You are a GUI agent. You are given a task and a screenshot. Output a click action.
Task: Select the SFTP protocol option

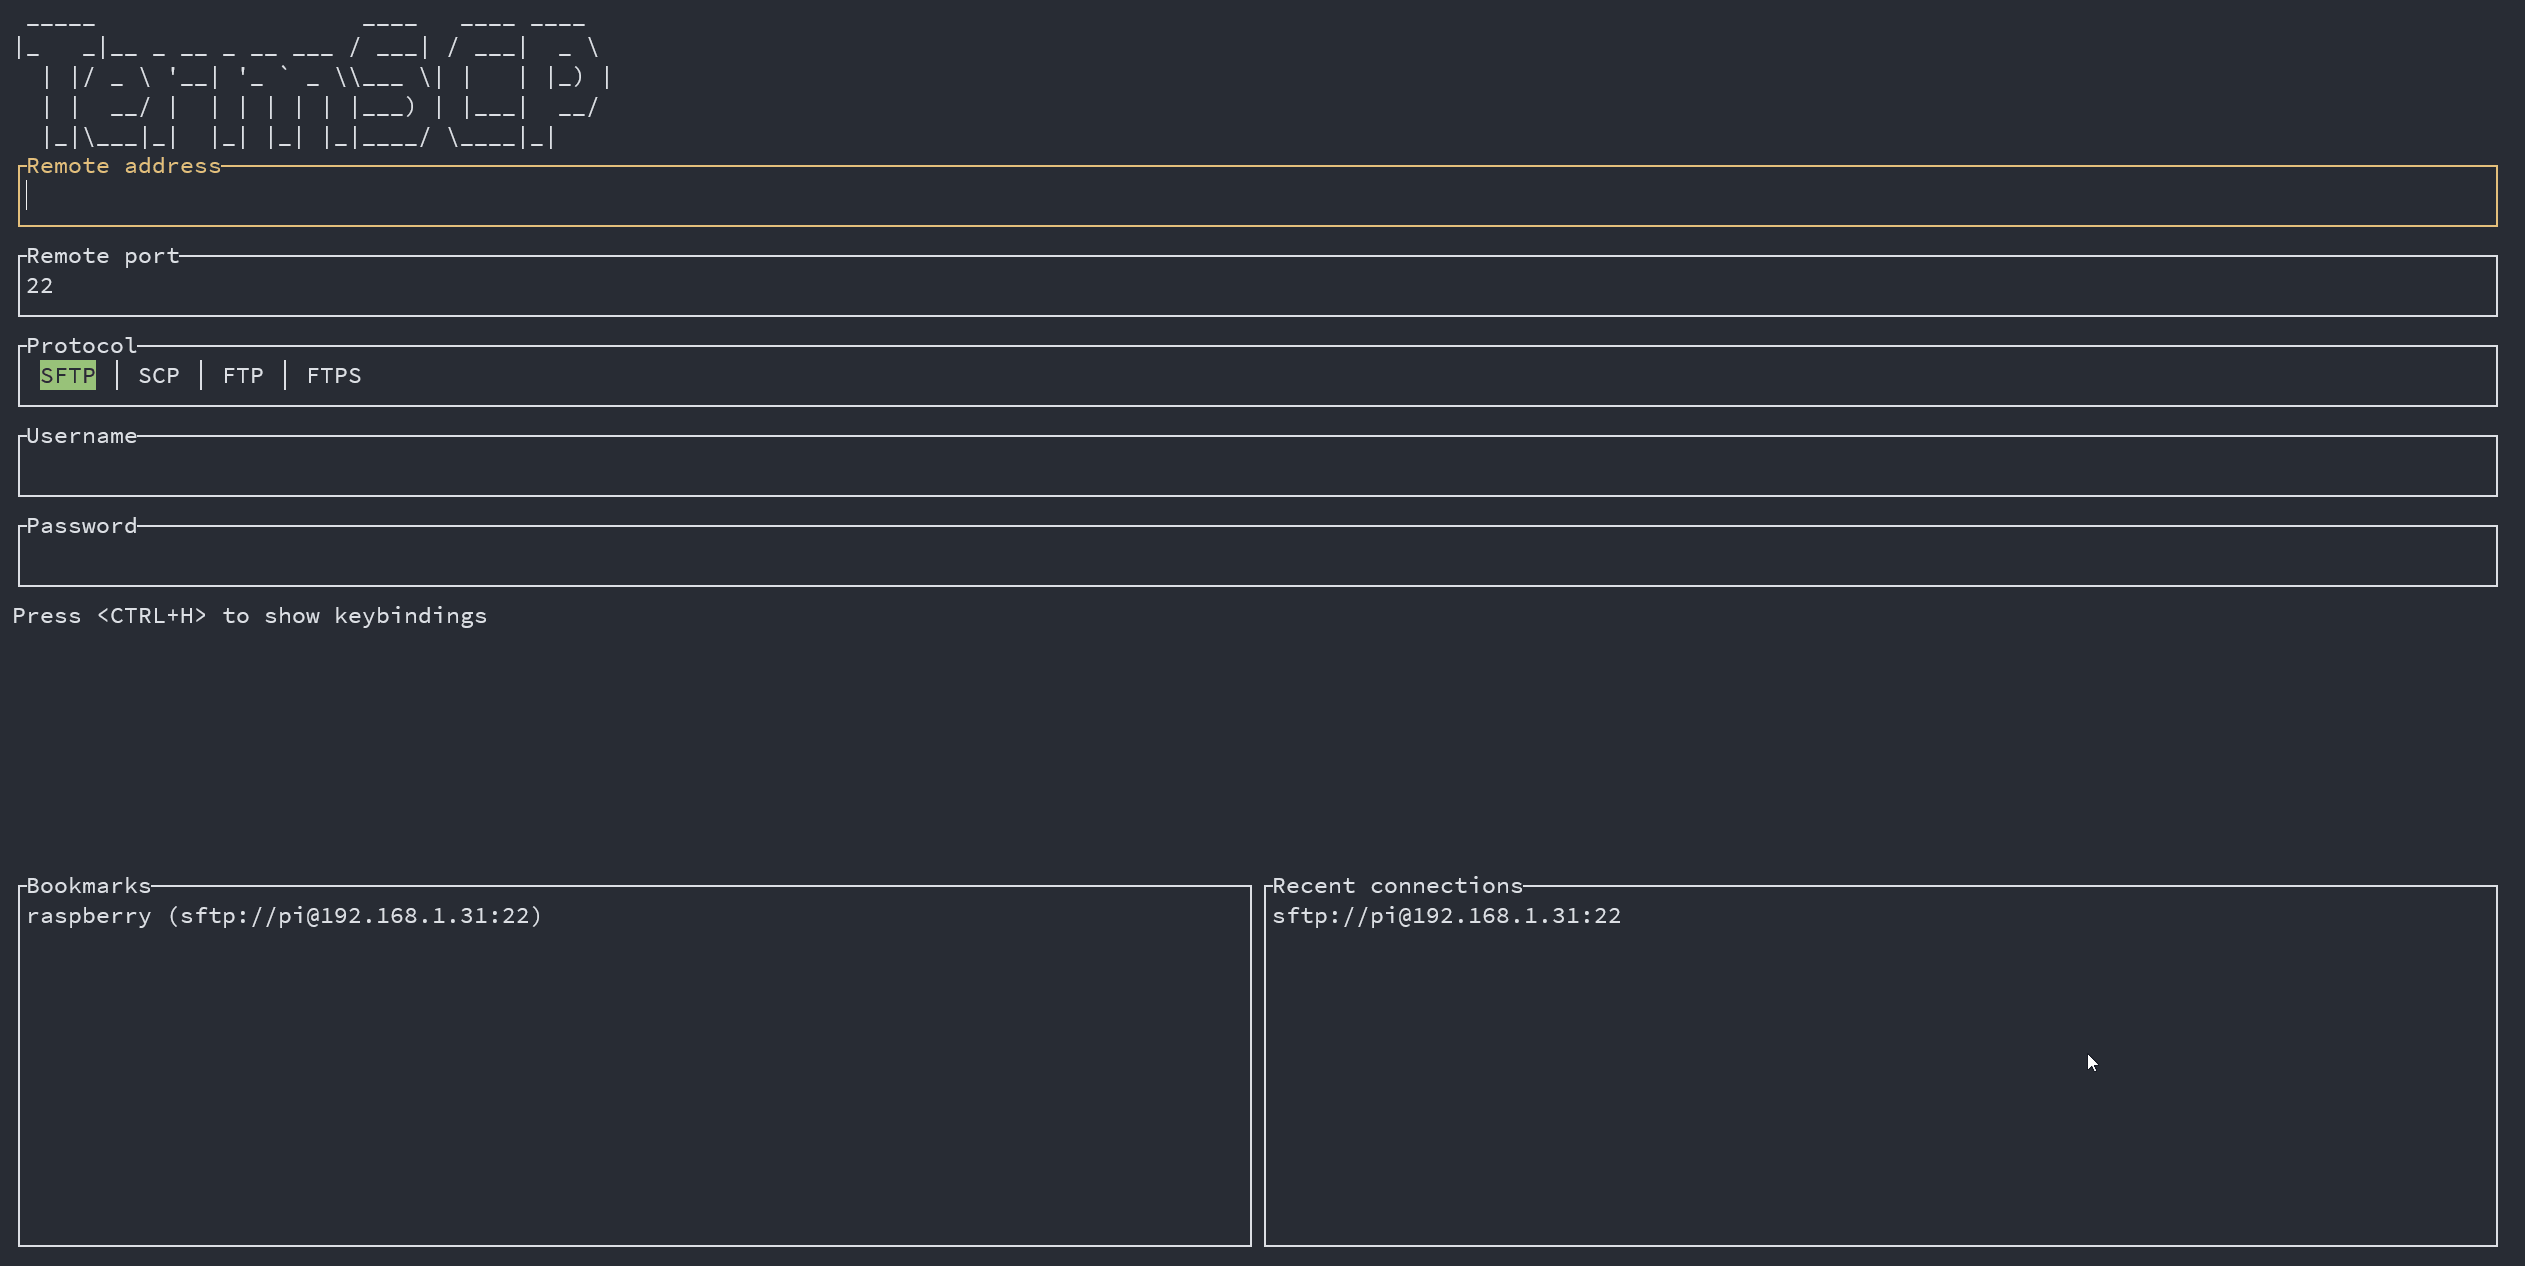point(67,376)
